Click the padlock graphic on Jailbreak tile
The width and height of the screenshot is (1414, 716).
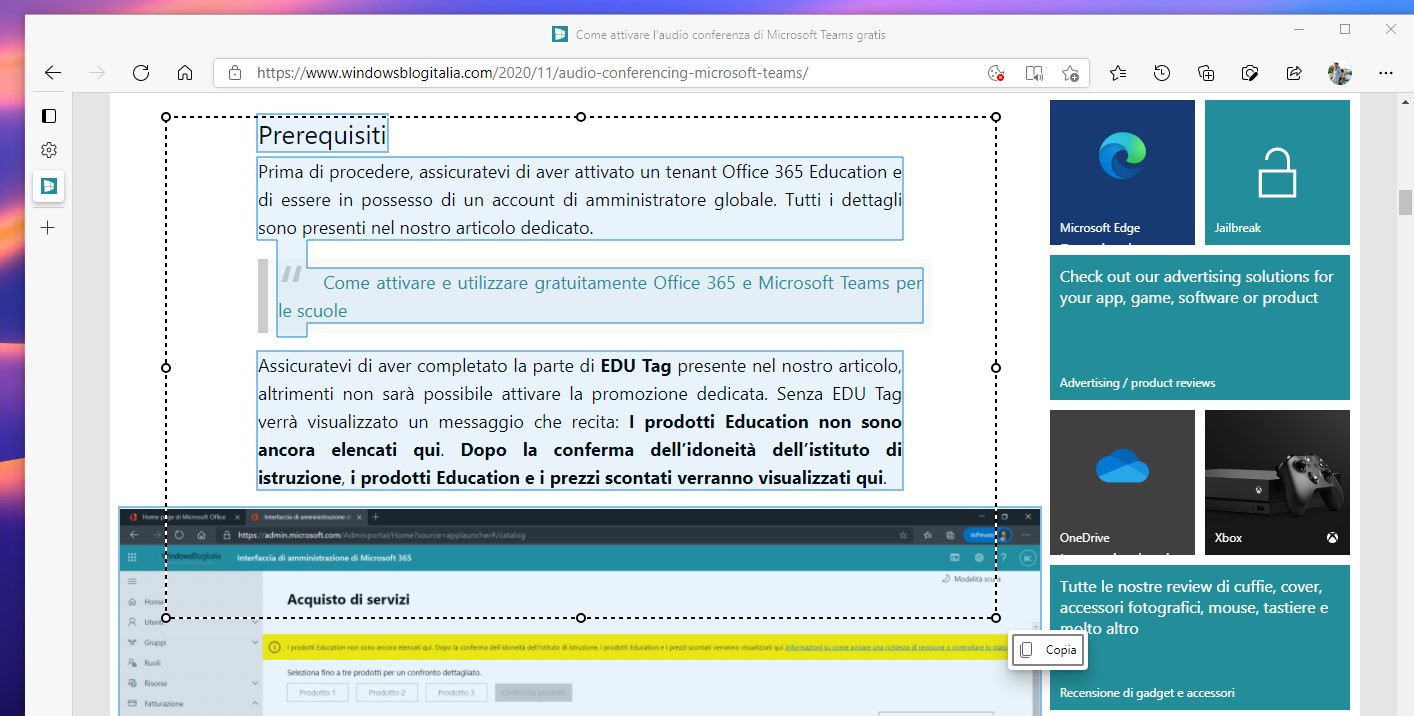tap(1277, 172)
